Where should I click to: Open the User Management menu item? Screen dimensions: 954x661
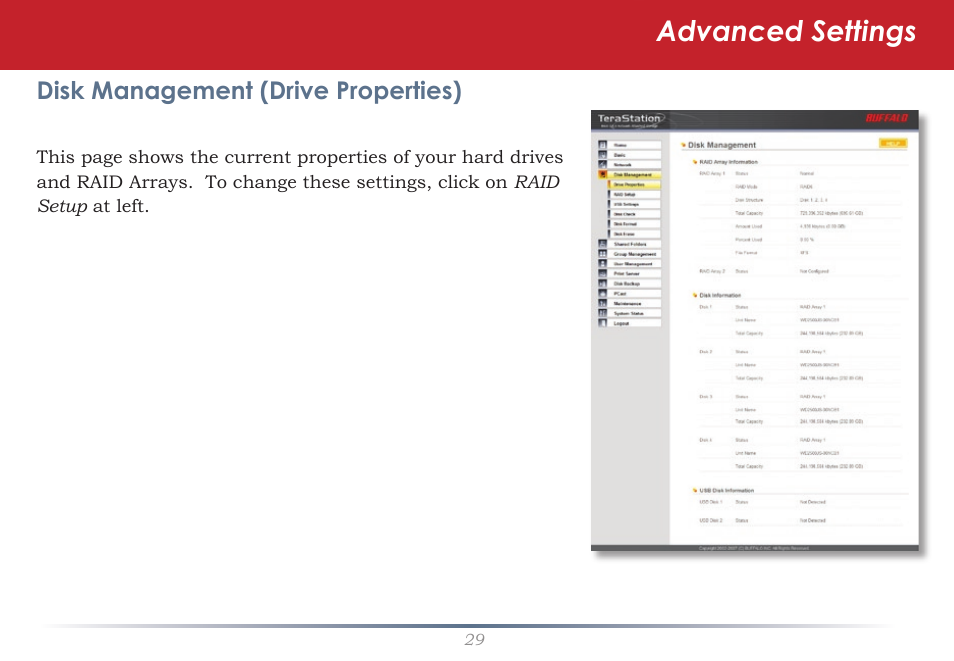(635, 264)
